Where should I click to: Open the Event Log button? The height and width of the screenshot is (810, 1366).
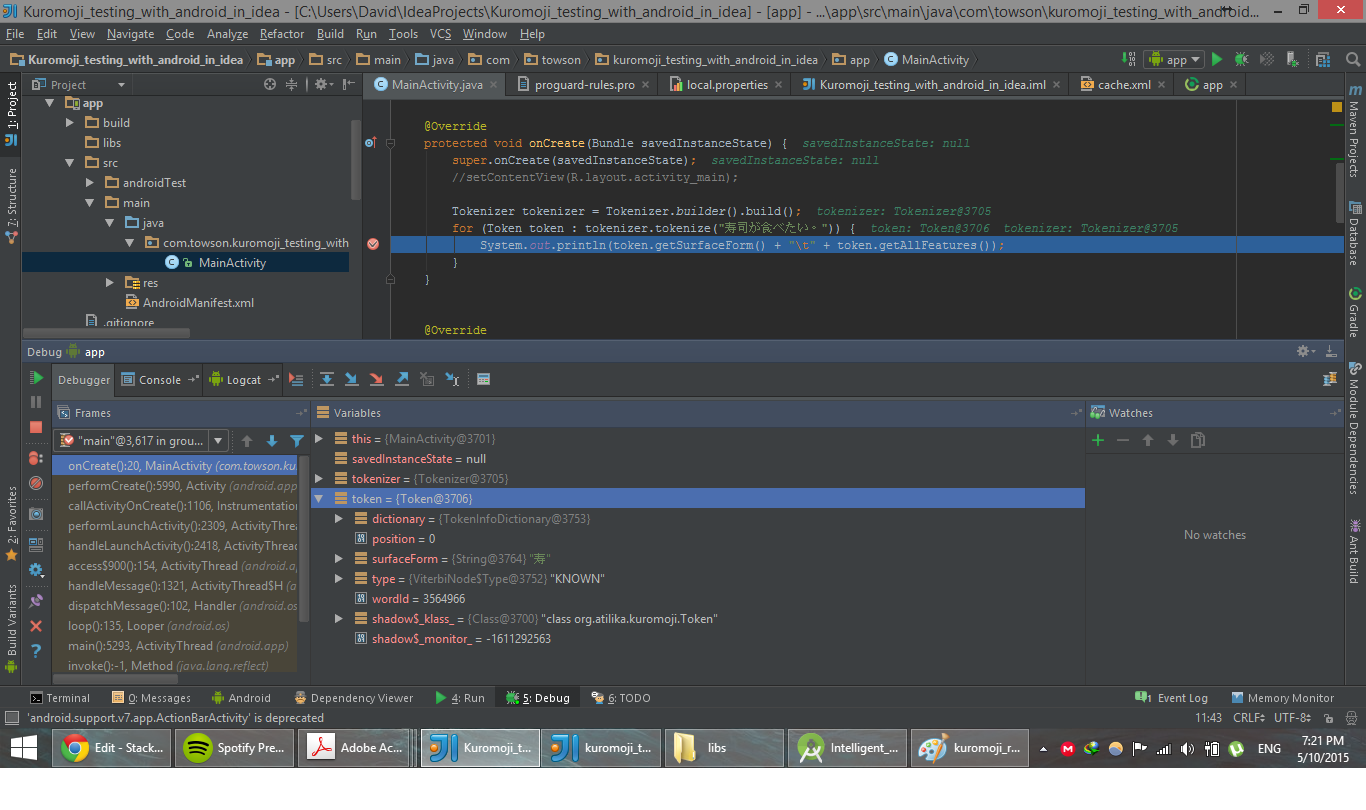click(1172, 698)
